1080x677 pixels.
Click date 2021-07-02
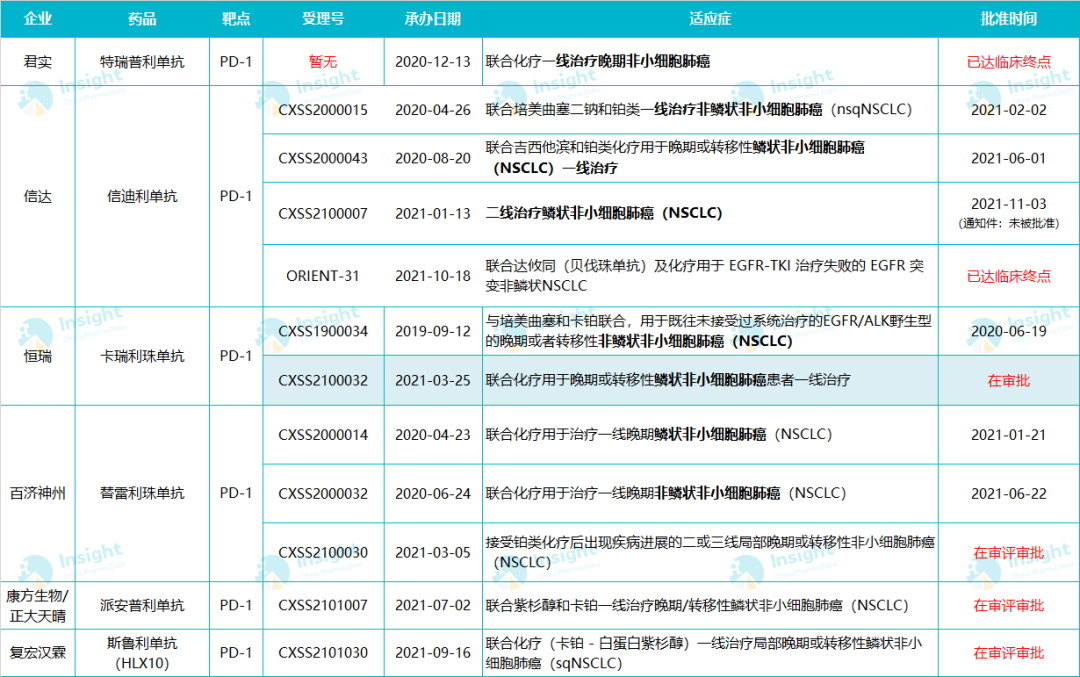(433, 605)
